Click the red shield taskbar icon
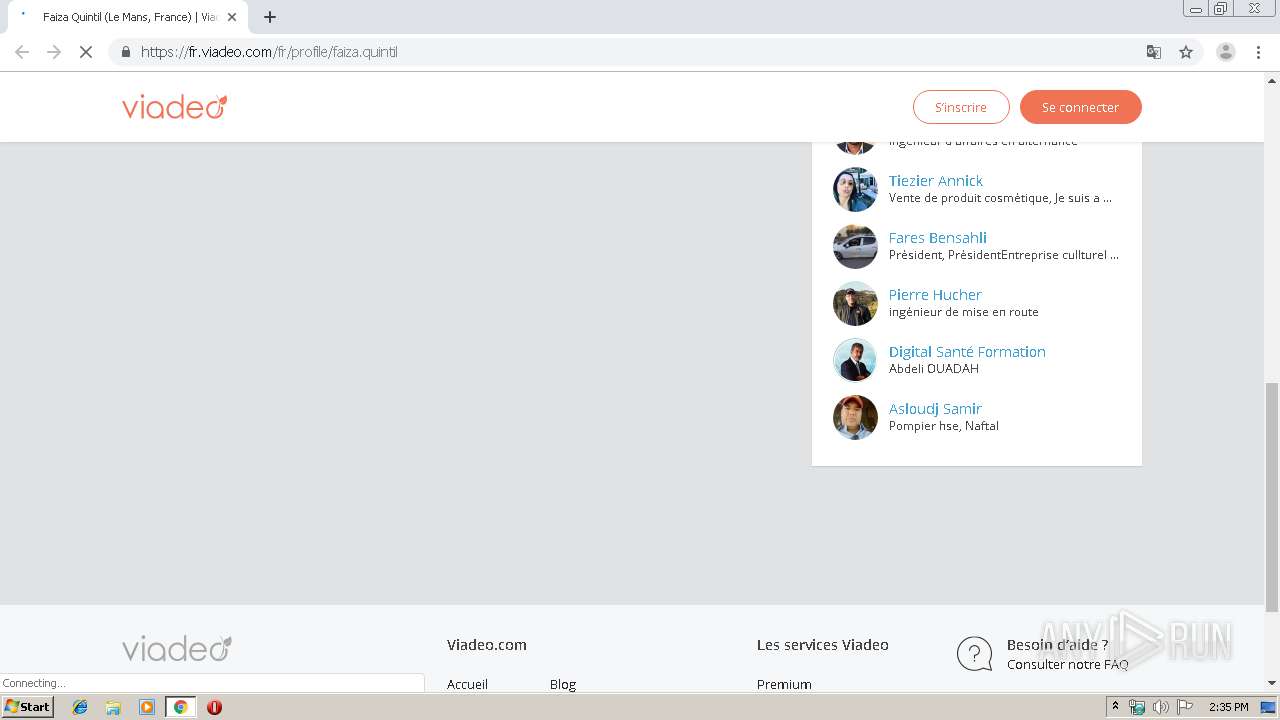The image size is (1280, 720). (214, 707)
